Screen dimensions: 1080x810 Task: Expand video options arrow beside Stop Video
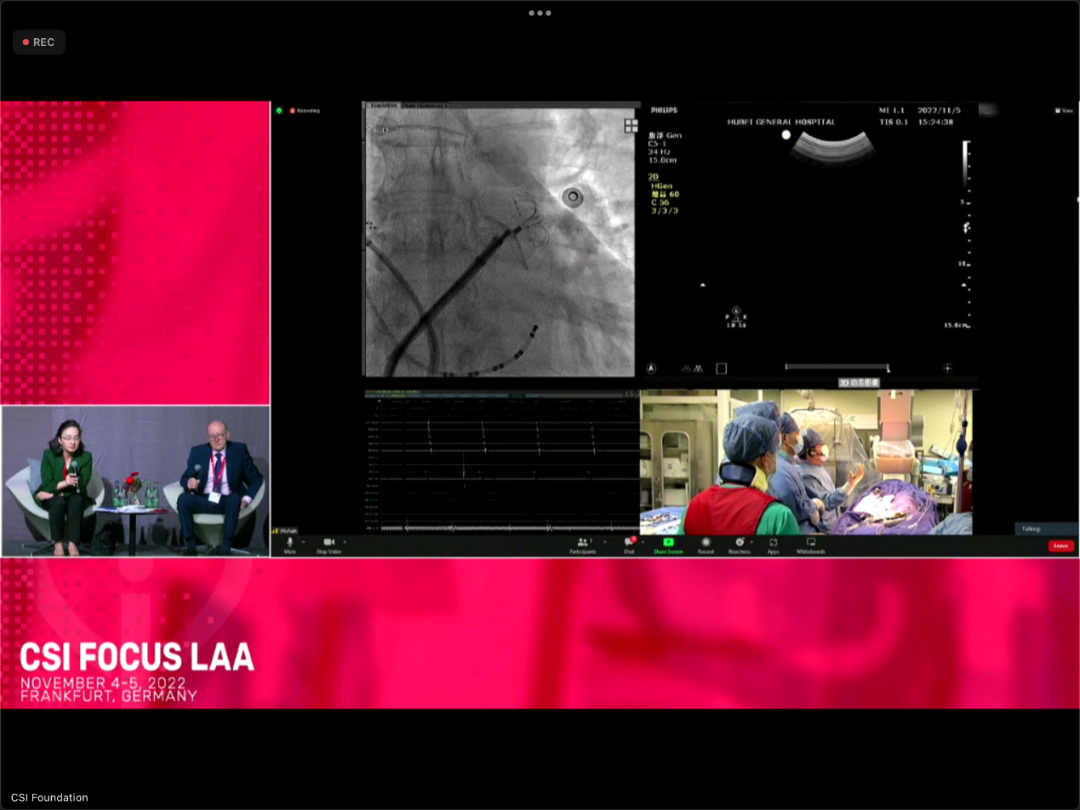click(345, 541)
